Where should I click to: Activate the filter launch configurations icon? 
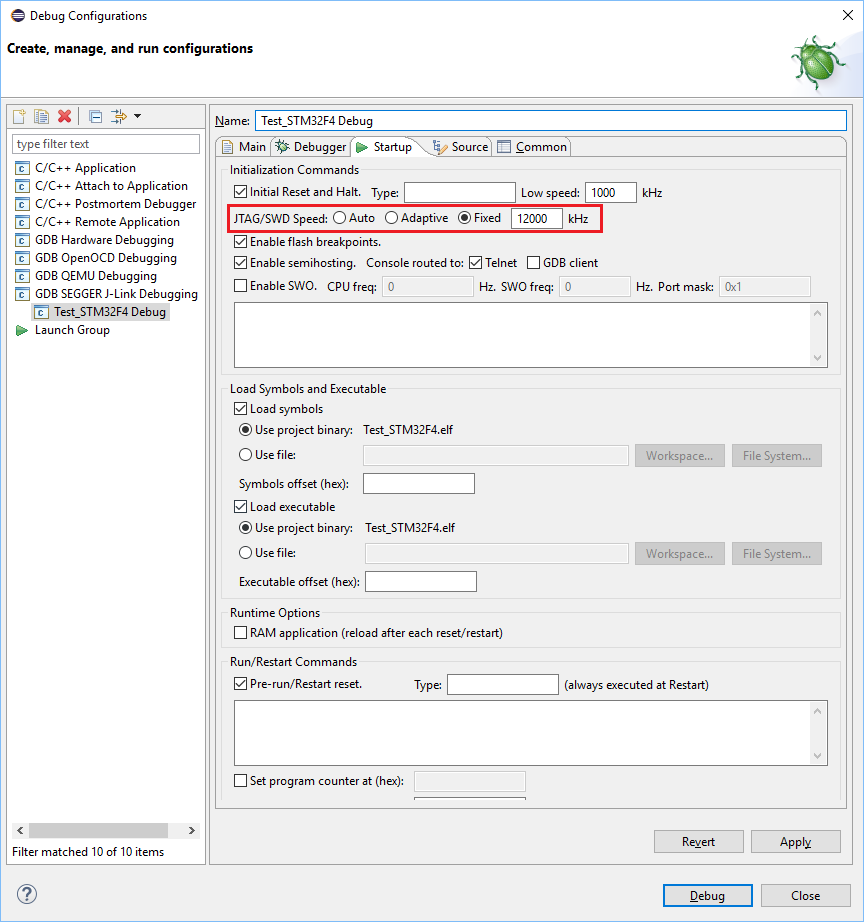[117, 116]
